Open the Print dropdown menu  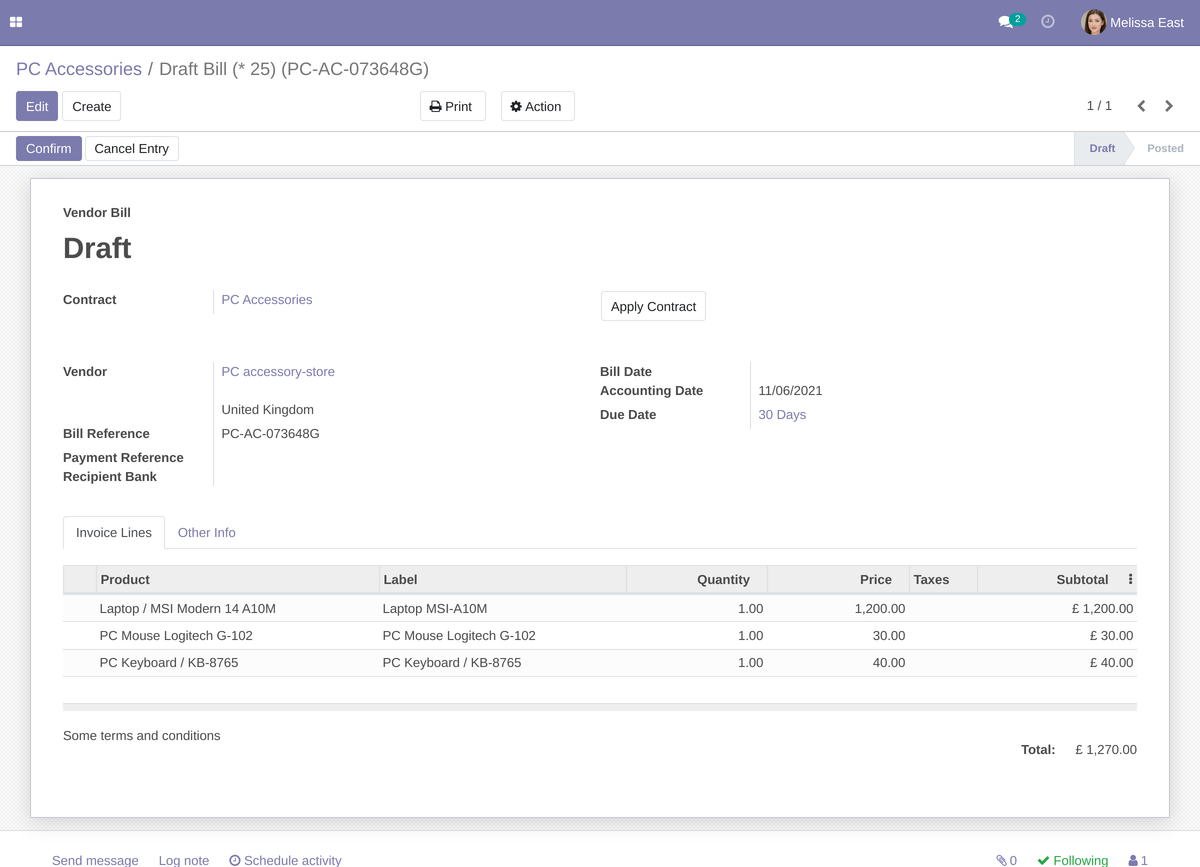point(452,107)
